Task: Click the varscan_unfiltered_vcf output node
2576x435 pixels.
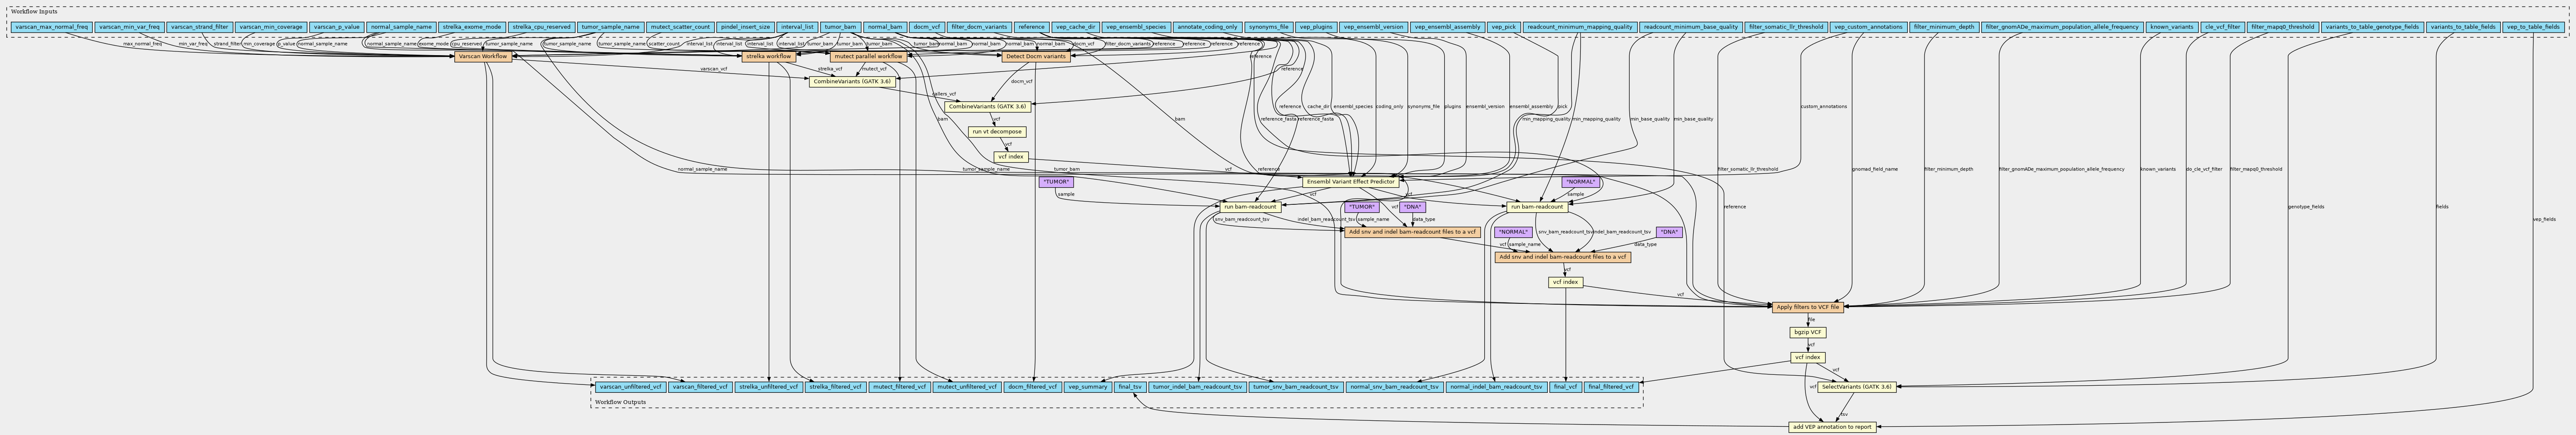Action: pyautogui.click(x=630, y=386)
